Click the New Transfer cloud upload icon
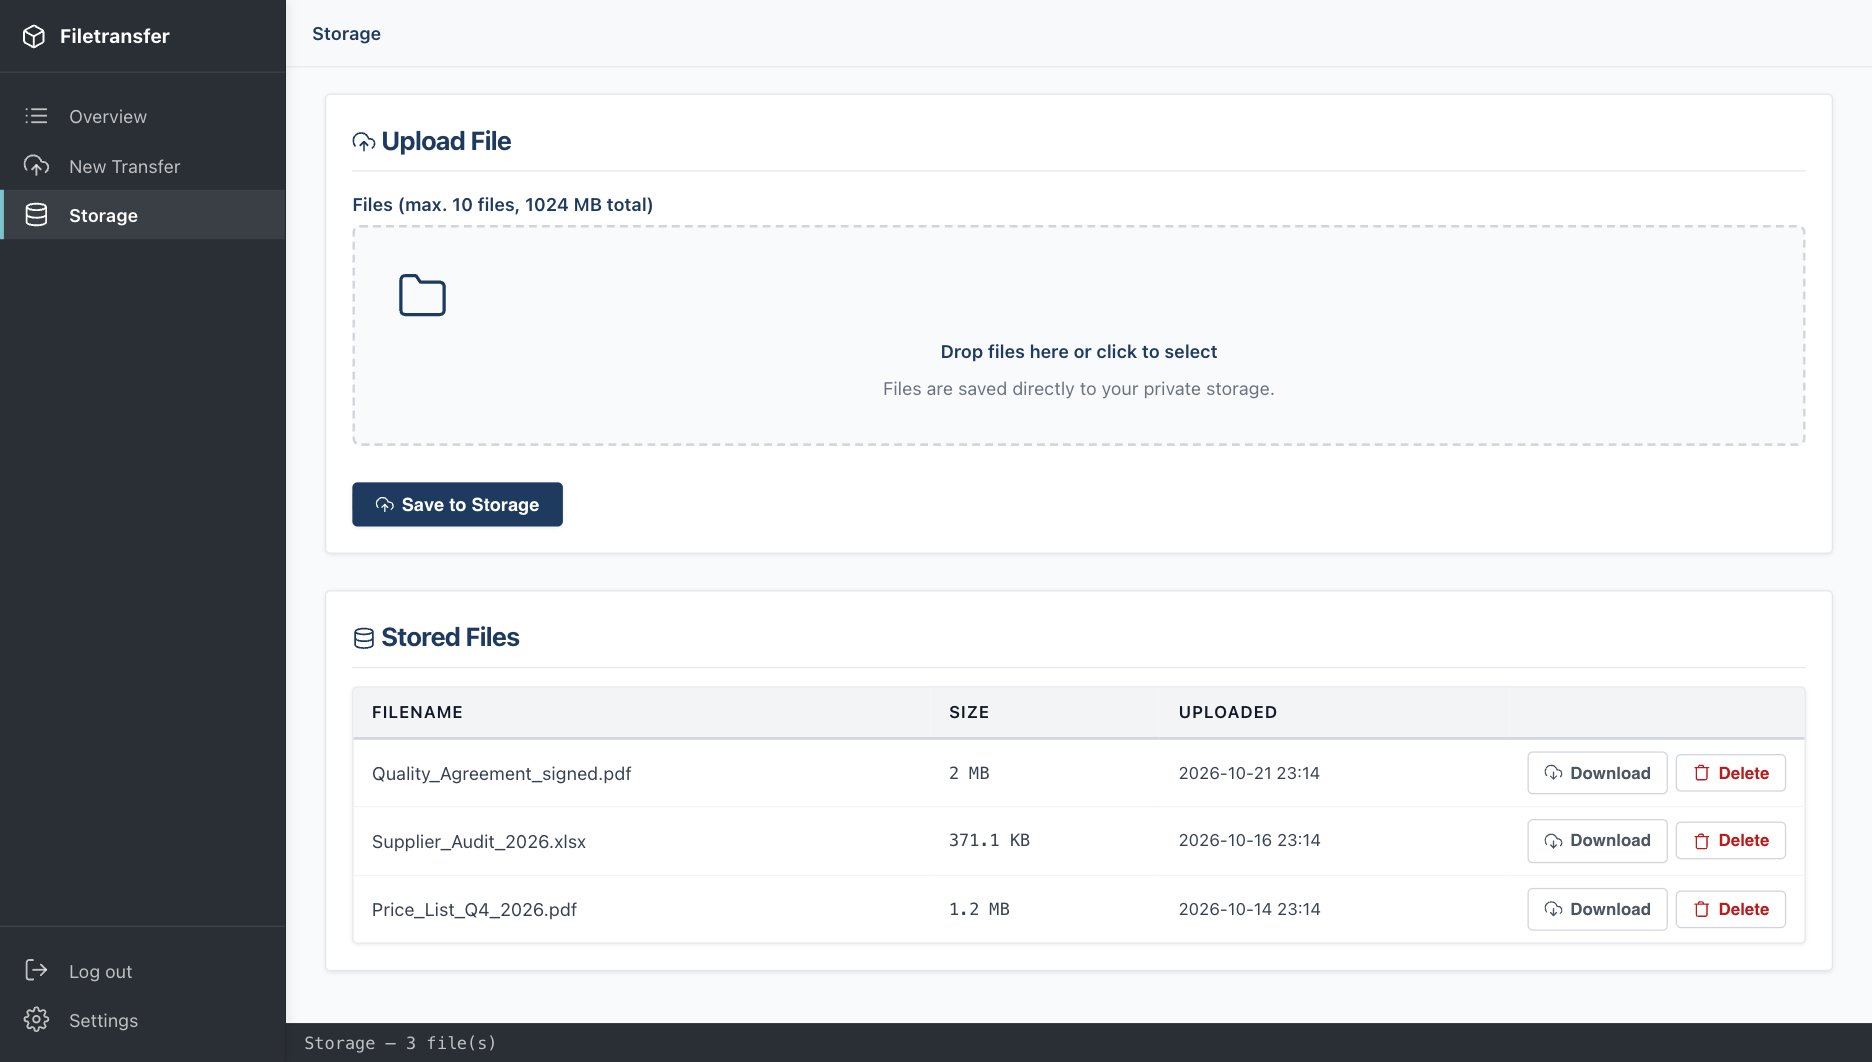This screenshot has height=1062, width=1872. point(36,166)
